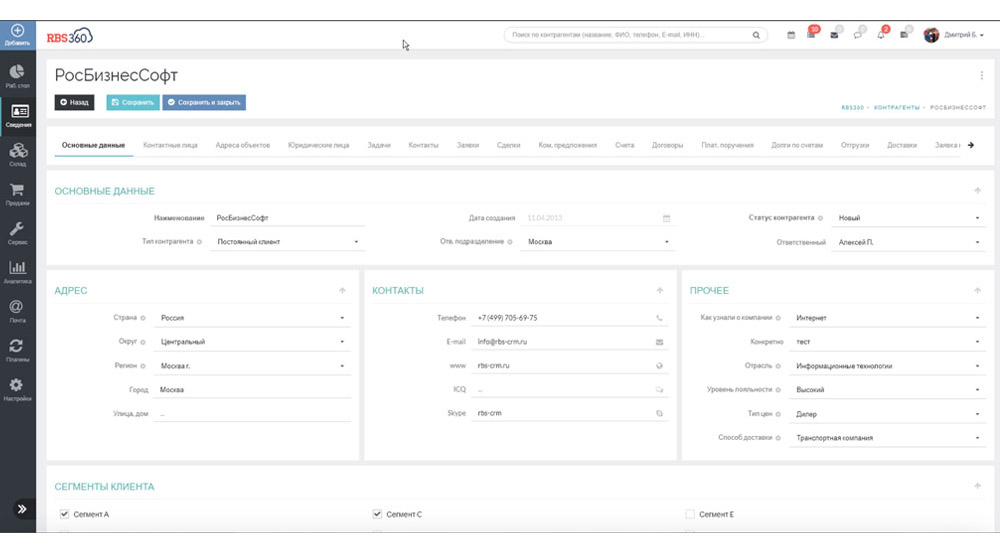The image size is (1000, 554).
Task: Switch to the Контактные лица tab
Action: (170, 145)
